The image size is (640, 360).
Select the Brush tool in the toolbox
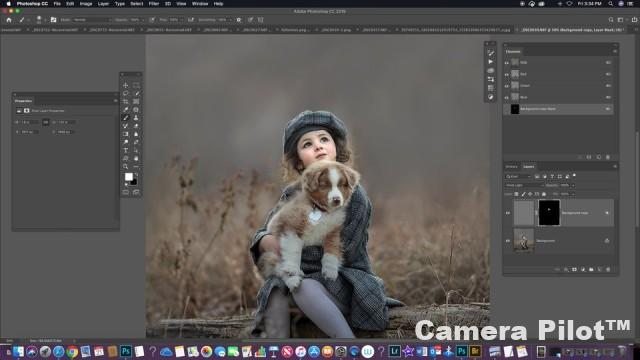click(x=126, y=118)
